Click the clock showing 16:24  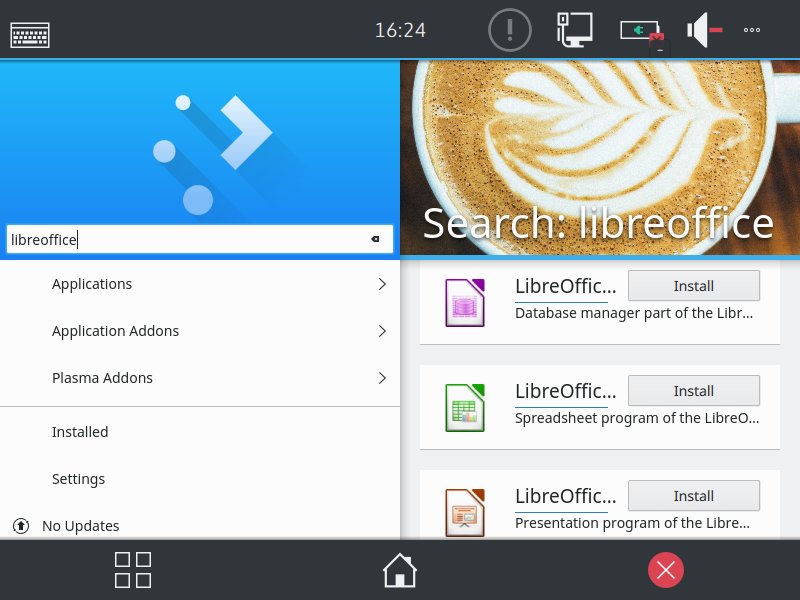[x=401, y=30]
